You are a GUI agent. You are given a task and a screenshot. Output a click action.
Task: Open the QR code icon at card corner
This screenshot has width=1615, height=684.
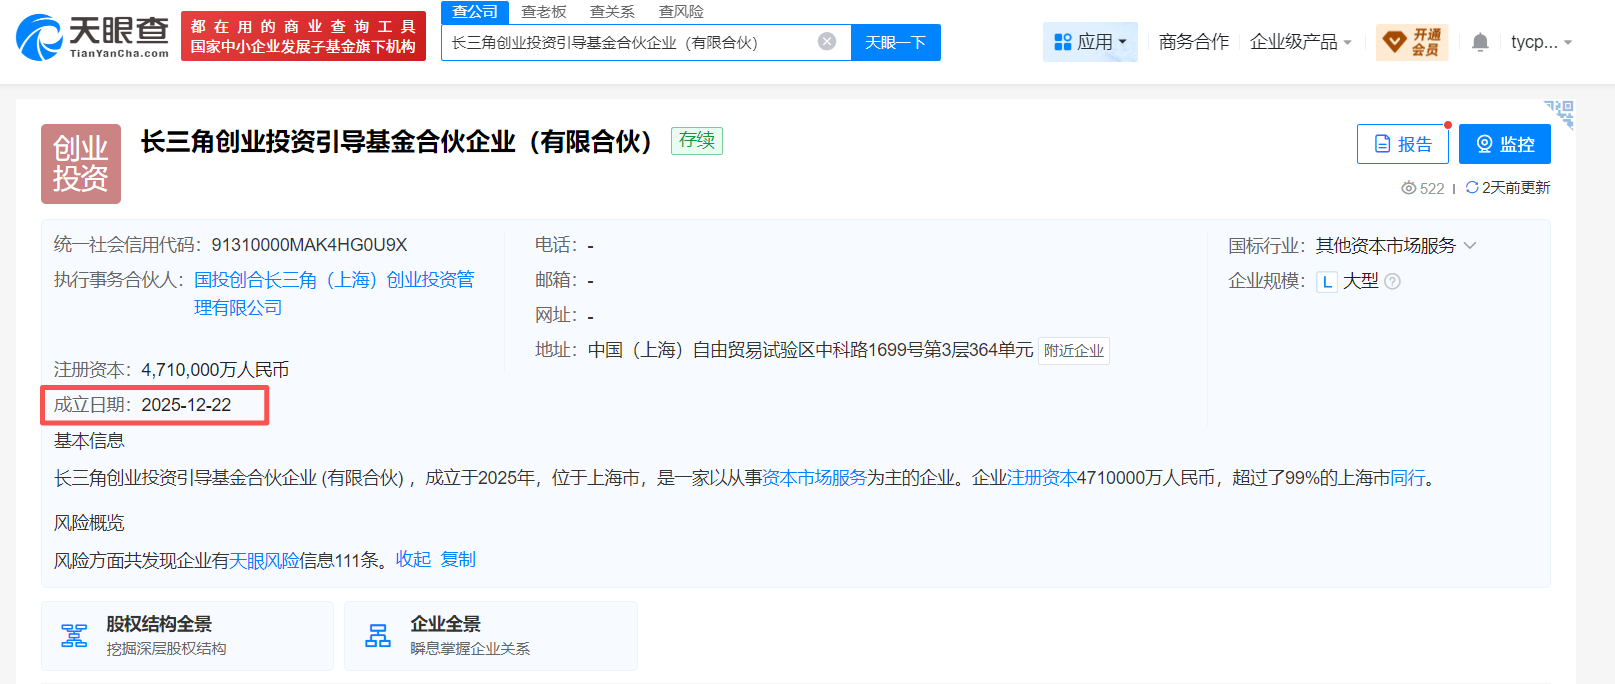click(1560, 113)
